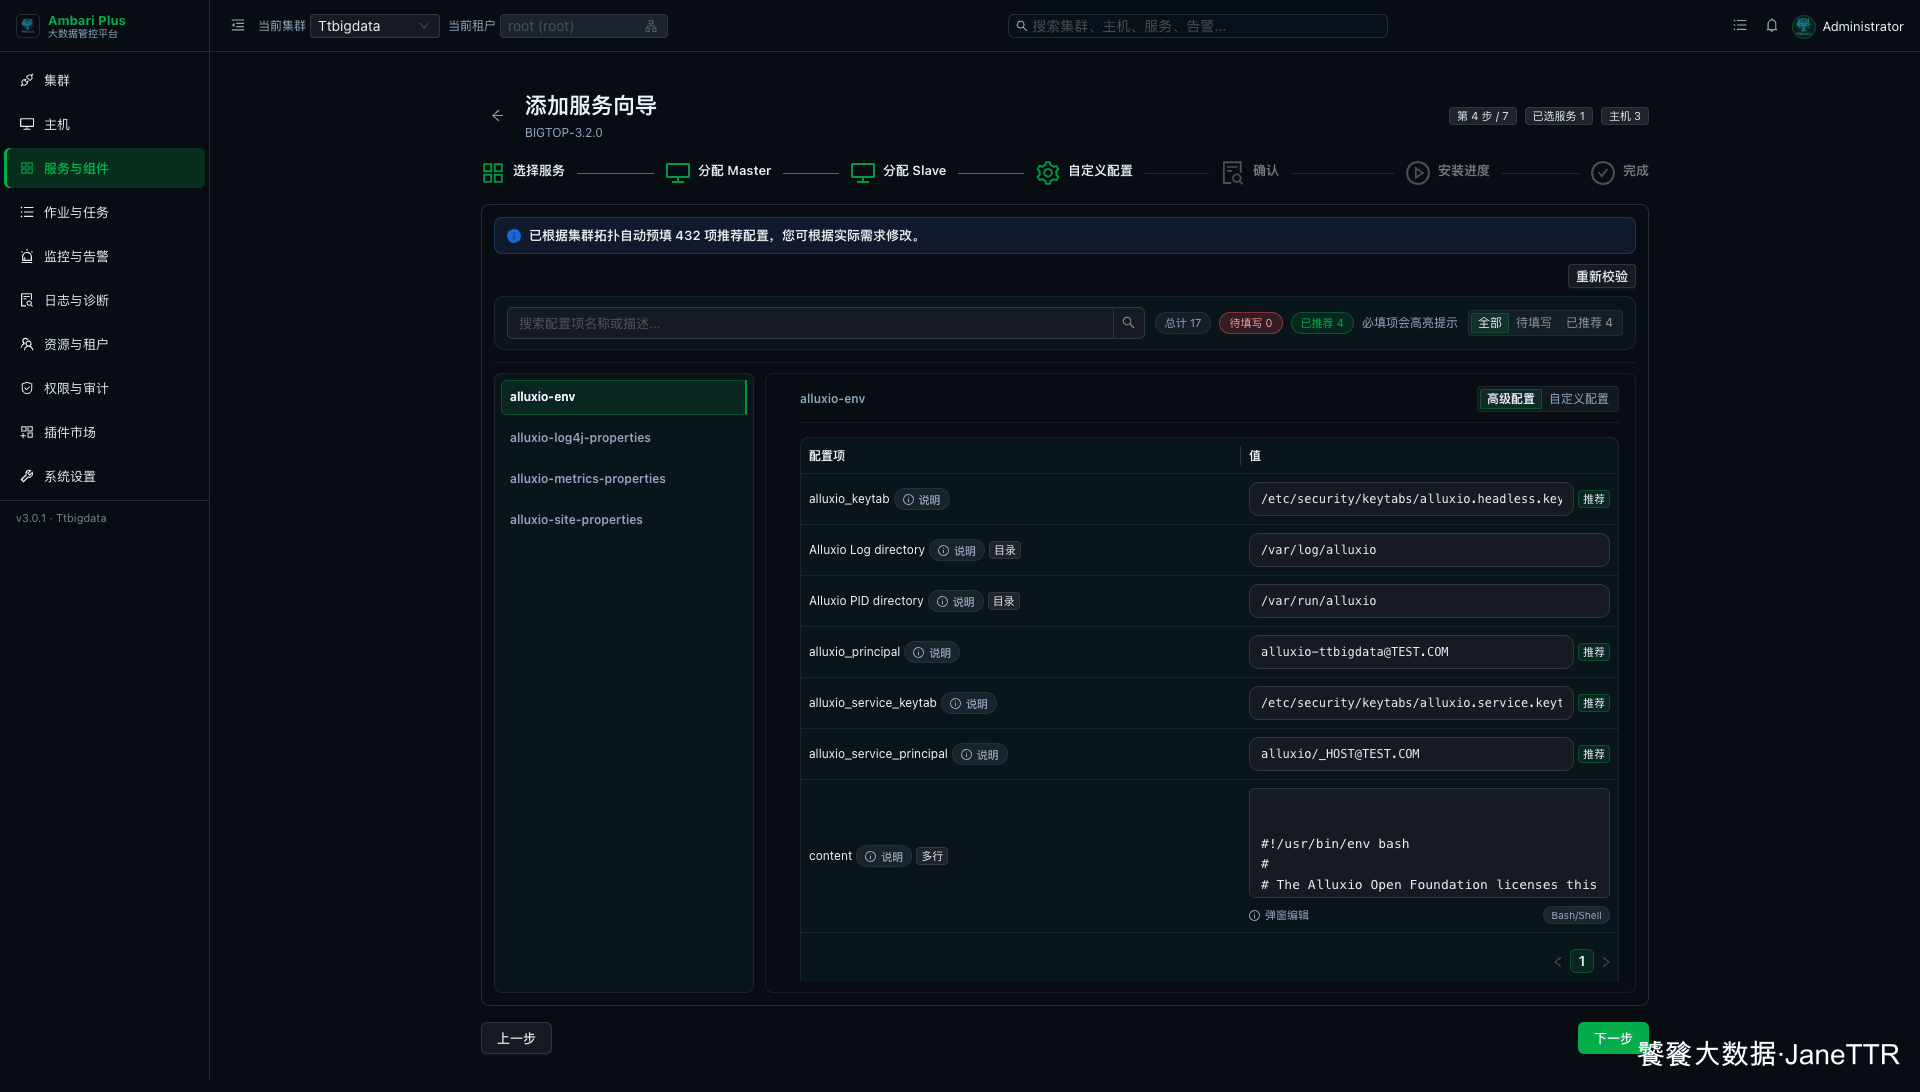Collapse the sidebar menu toggle icon
Image resolution: width=1920 pixels, height=1092 pixels.
(238, 26)
